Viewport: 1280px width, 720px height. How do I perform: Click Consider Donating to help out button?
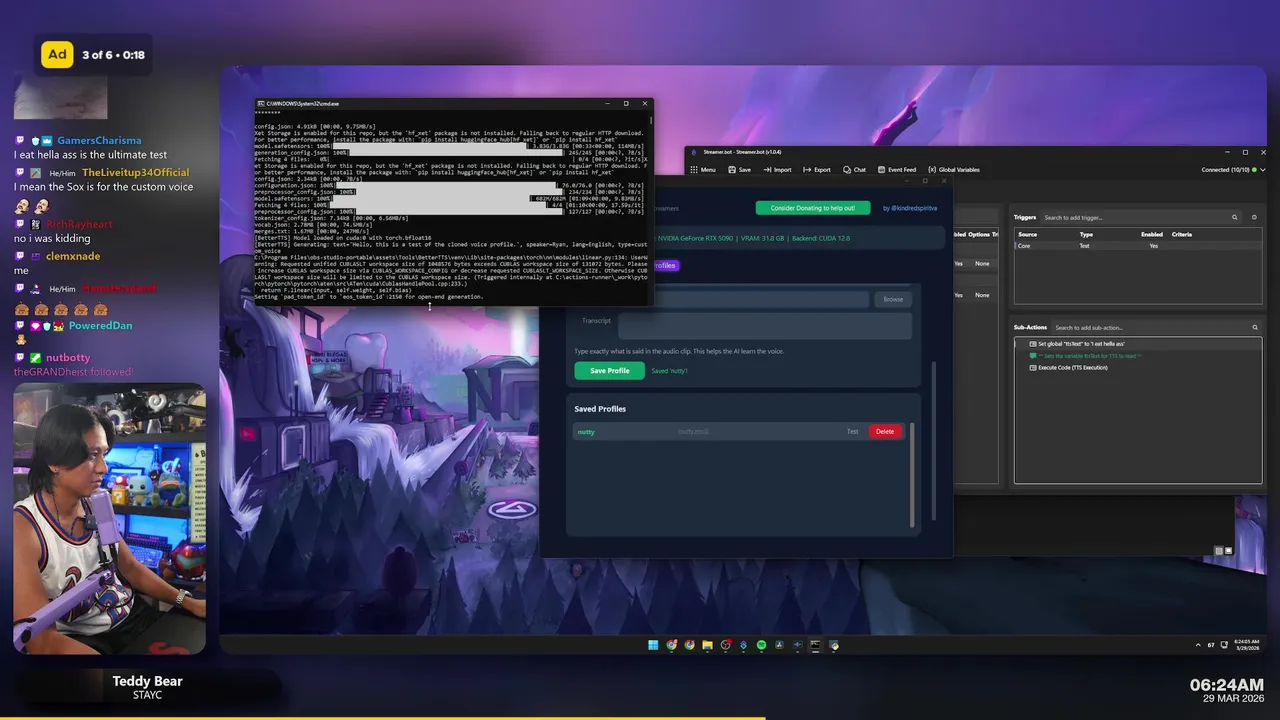tap(812, 208)
